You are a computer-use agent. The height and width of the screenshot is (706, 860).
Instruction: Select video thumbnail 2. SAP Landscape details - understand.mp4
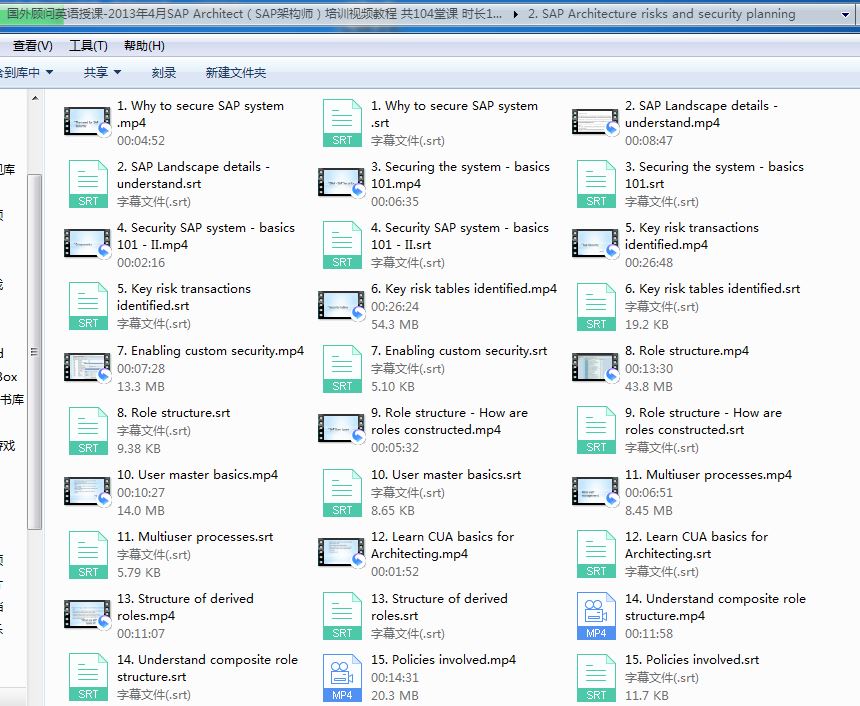click(596, 121)
